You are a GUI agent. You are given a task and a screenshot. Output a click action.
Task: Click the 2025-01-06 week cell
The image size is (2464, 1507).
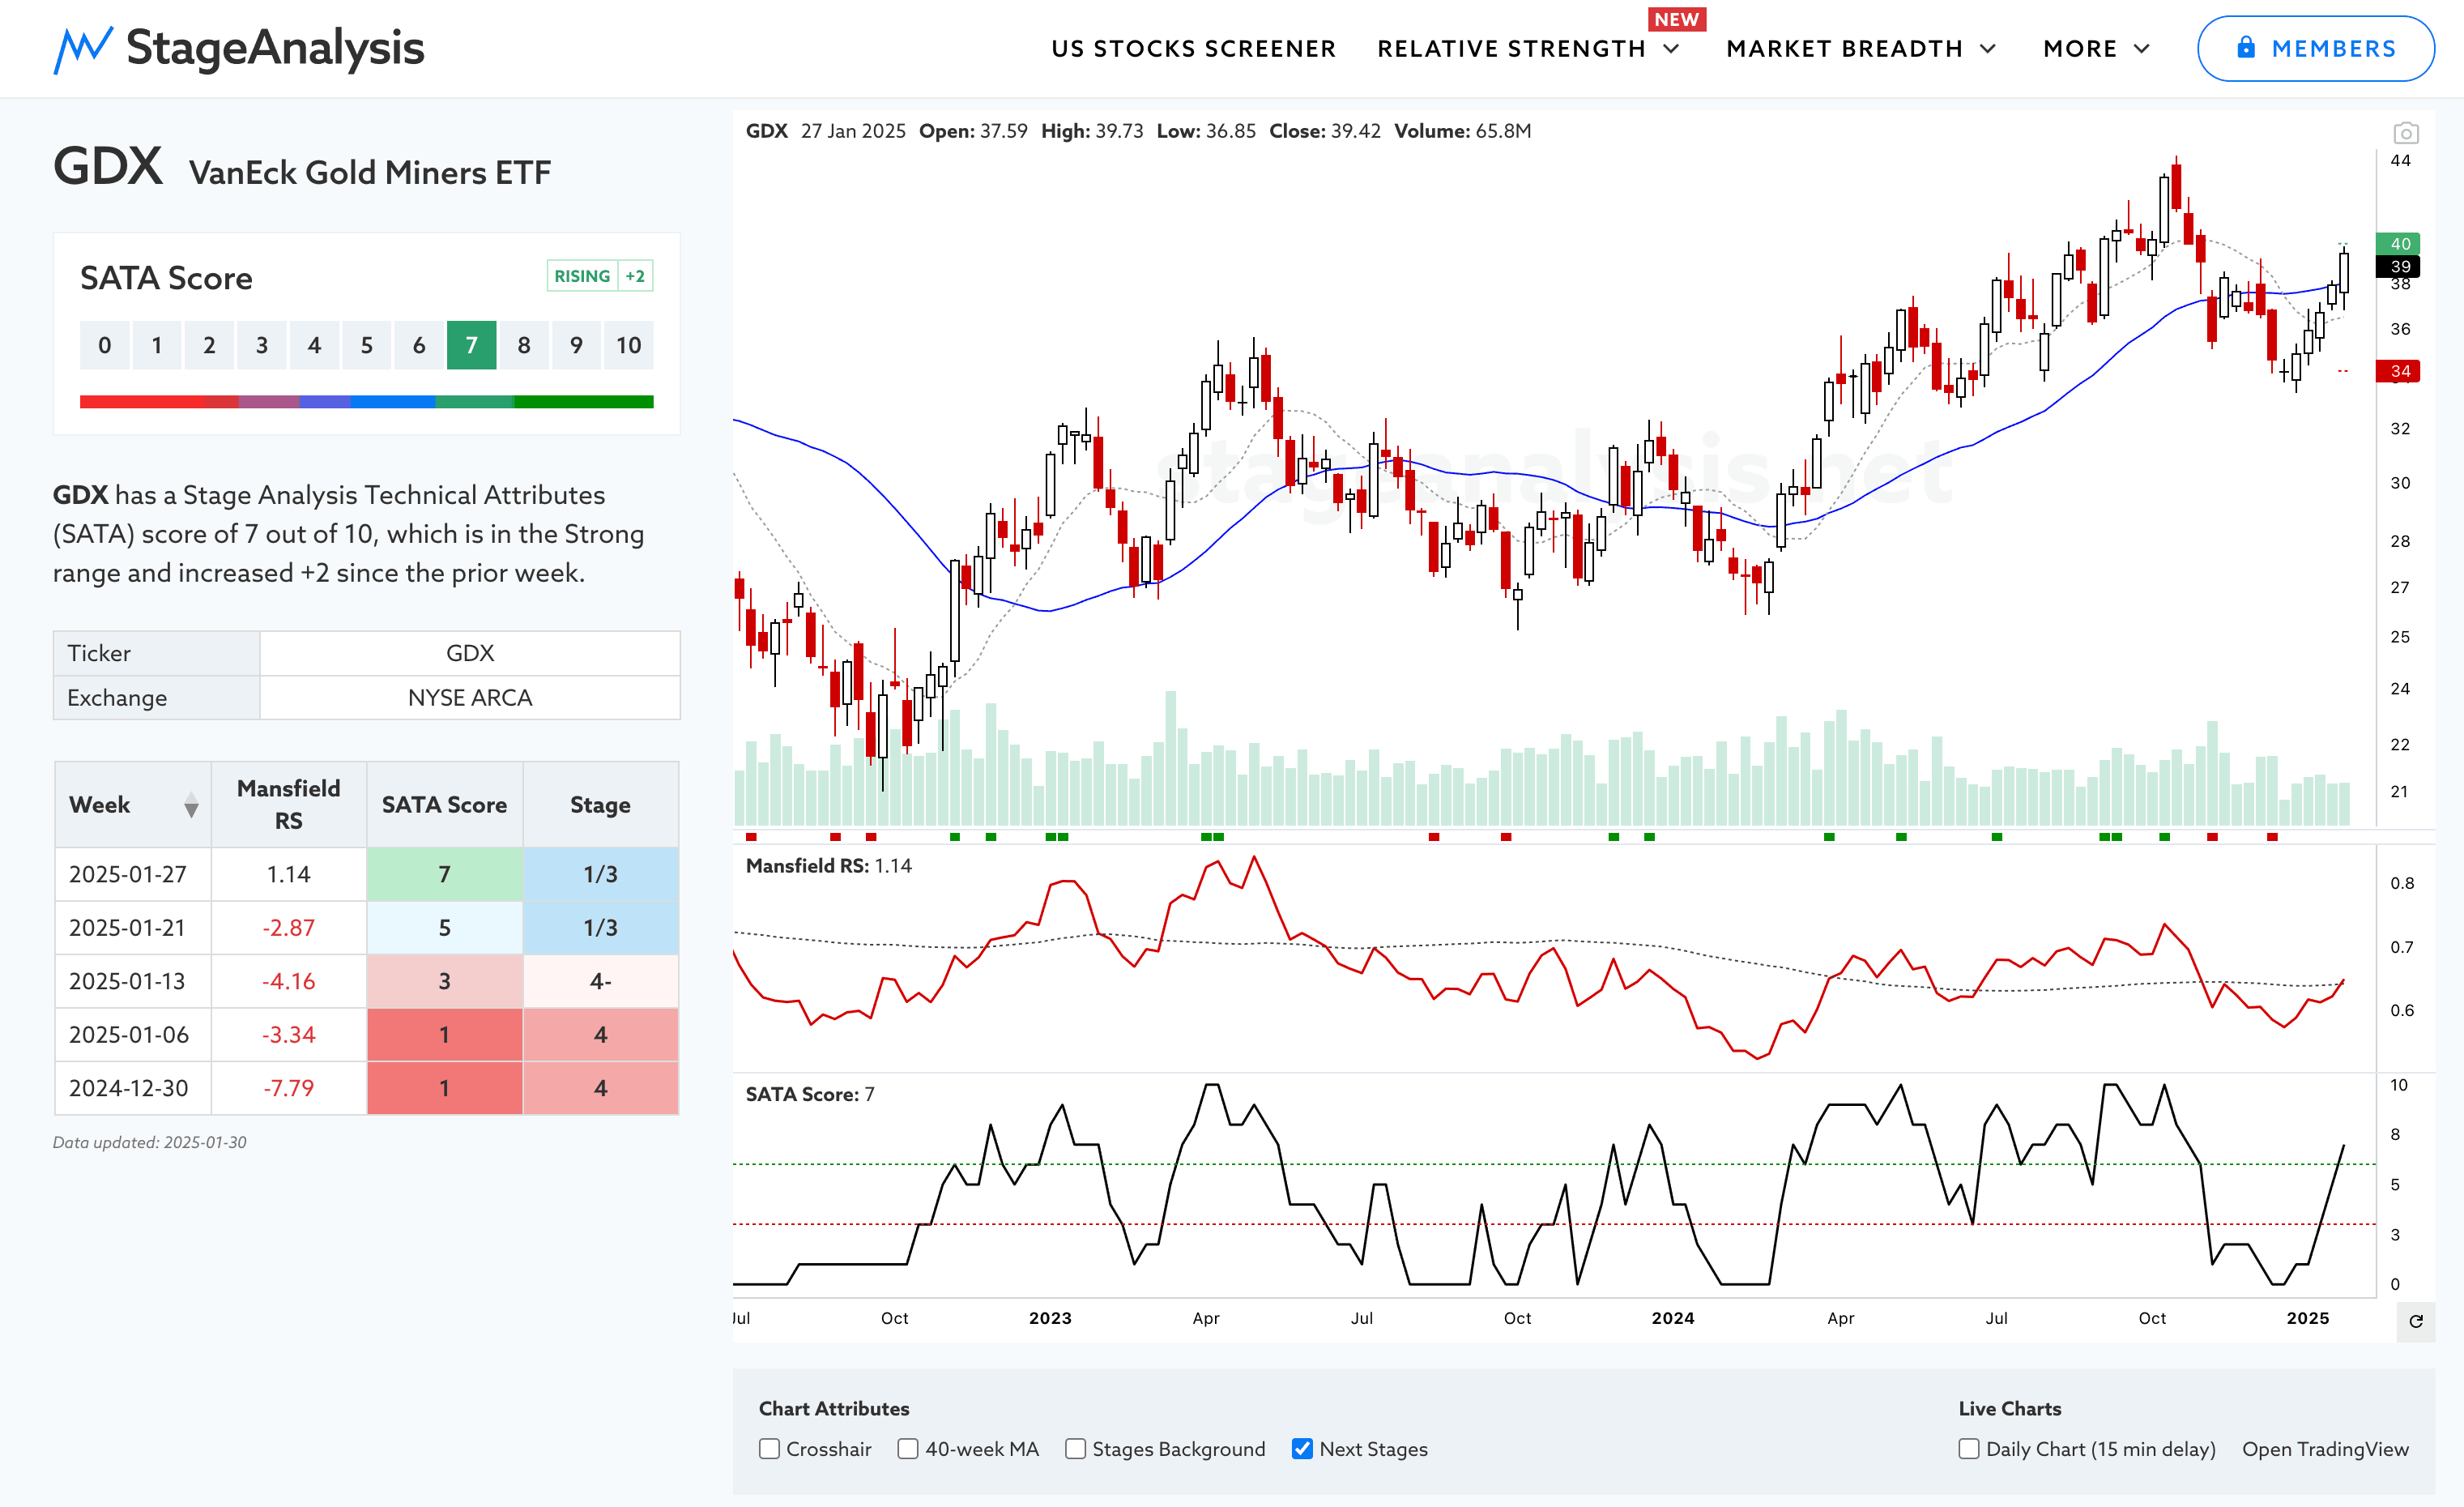(x=133, y=1035)
